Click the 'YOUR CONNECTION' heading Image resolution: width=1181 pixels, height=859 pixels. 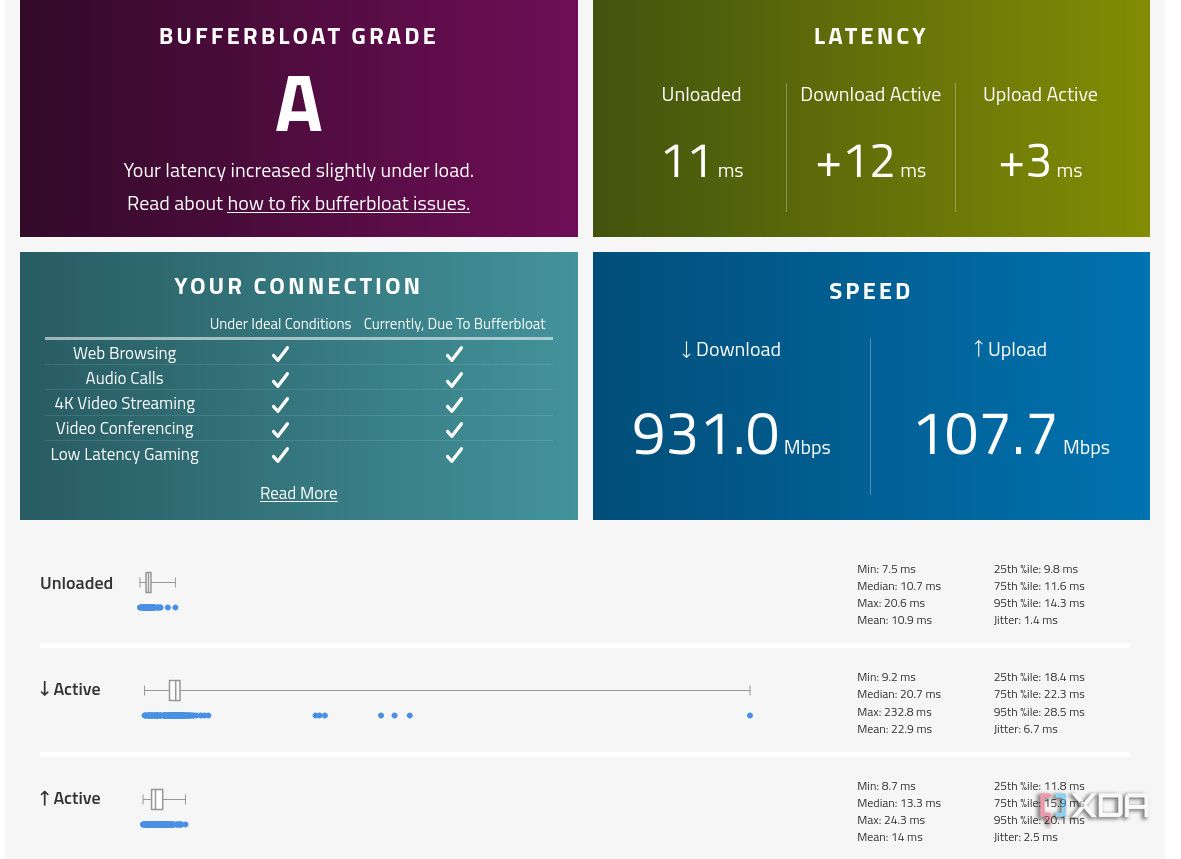pos(298,286)
